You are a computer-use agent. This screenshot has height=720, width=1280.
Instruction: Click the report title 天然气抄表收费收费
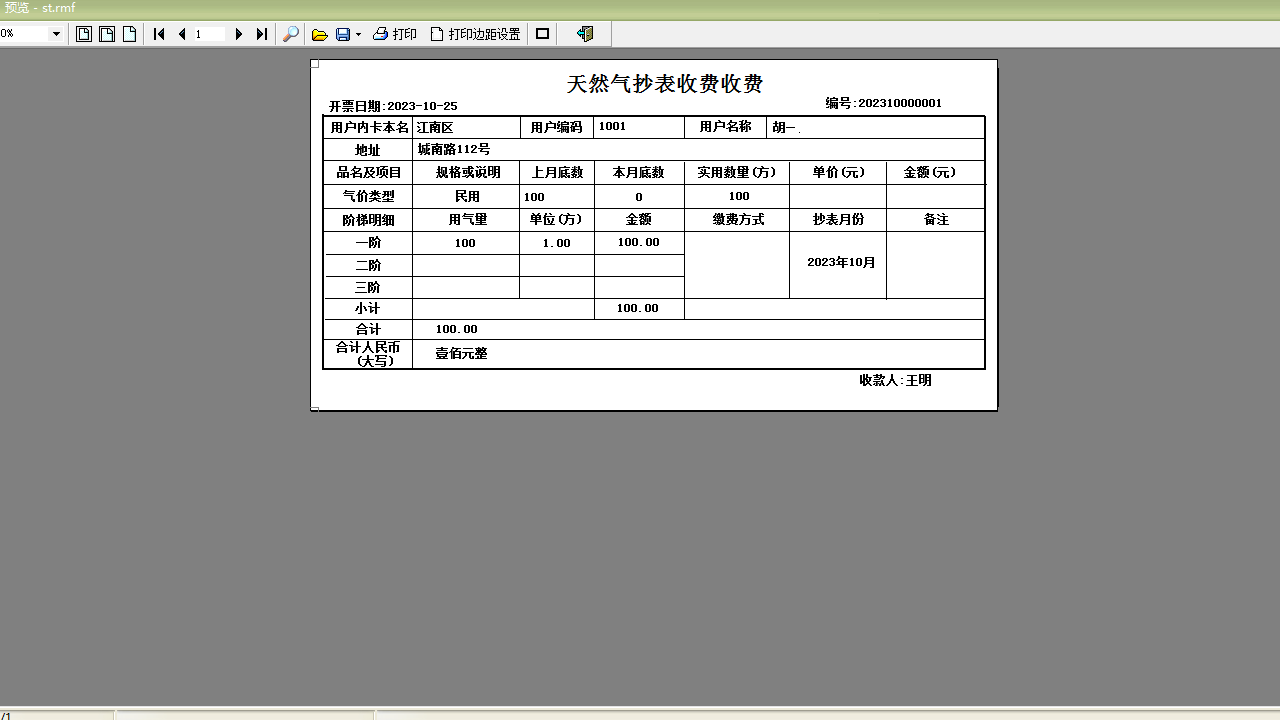coord(665,84)
